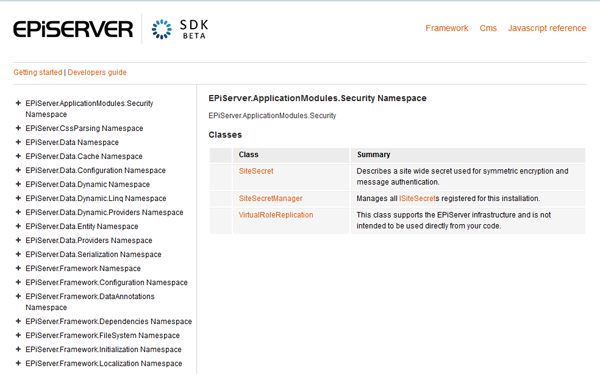
Task: Go to Getting started page
Action: tap(38, 72)
